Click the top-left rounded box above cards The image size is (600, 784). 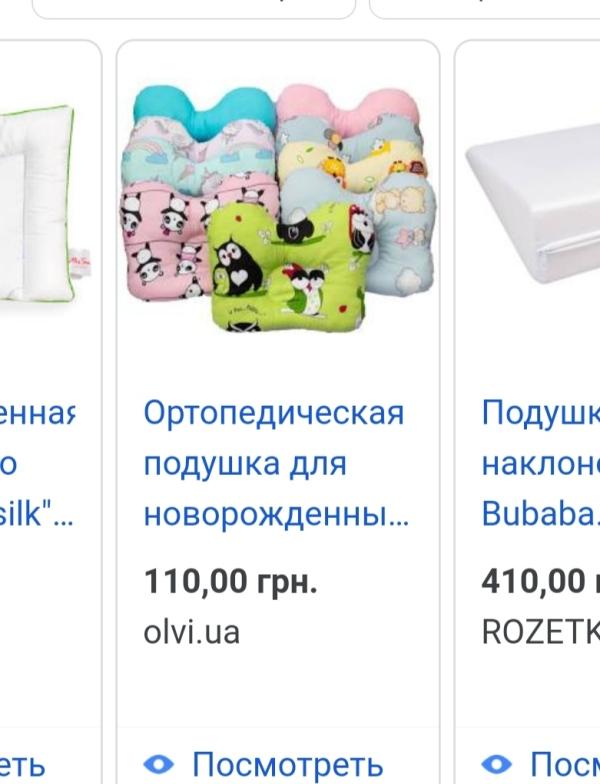[x=194, y=9]
